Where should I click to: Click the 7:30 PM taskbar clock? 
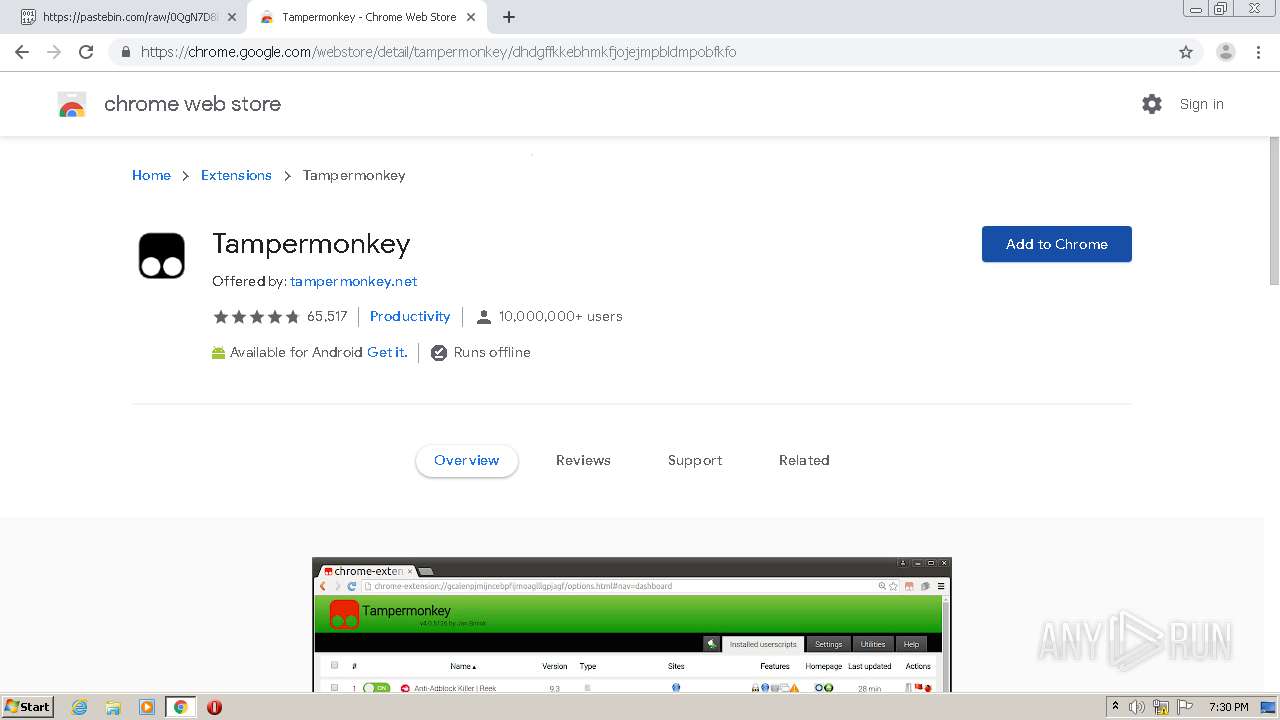[x=1228, y=707]
